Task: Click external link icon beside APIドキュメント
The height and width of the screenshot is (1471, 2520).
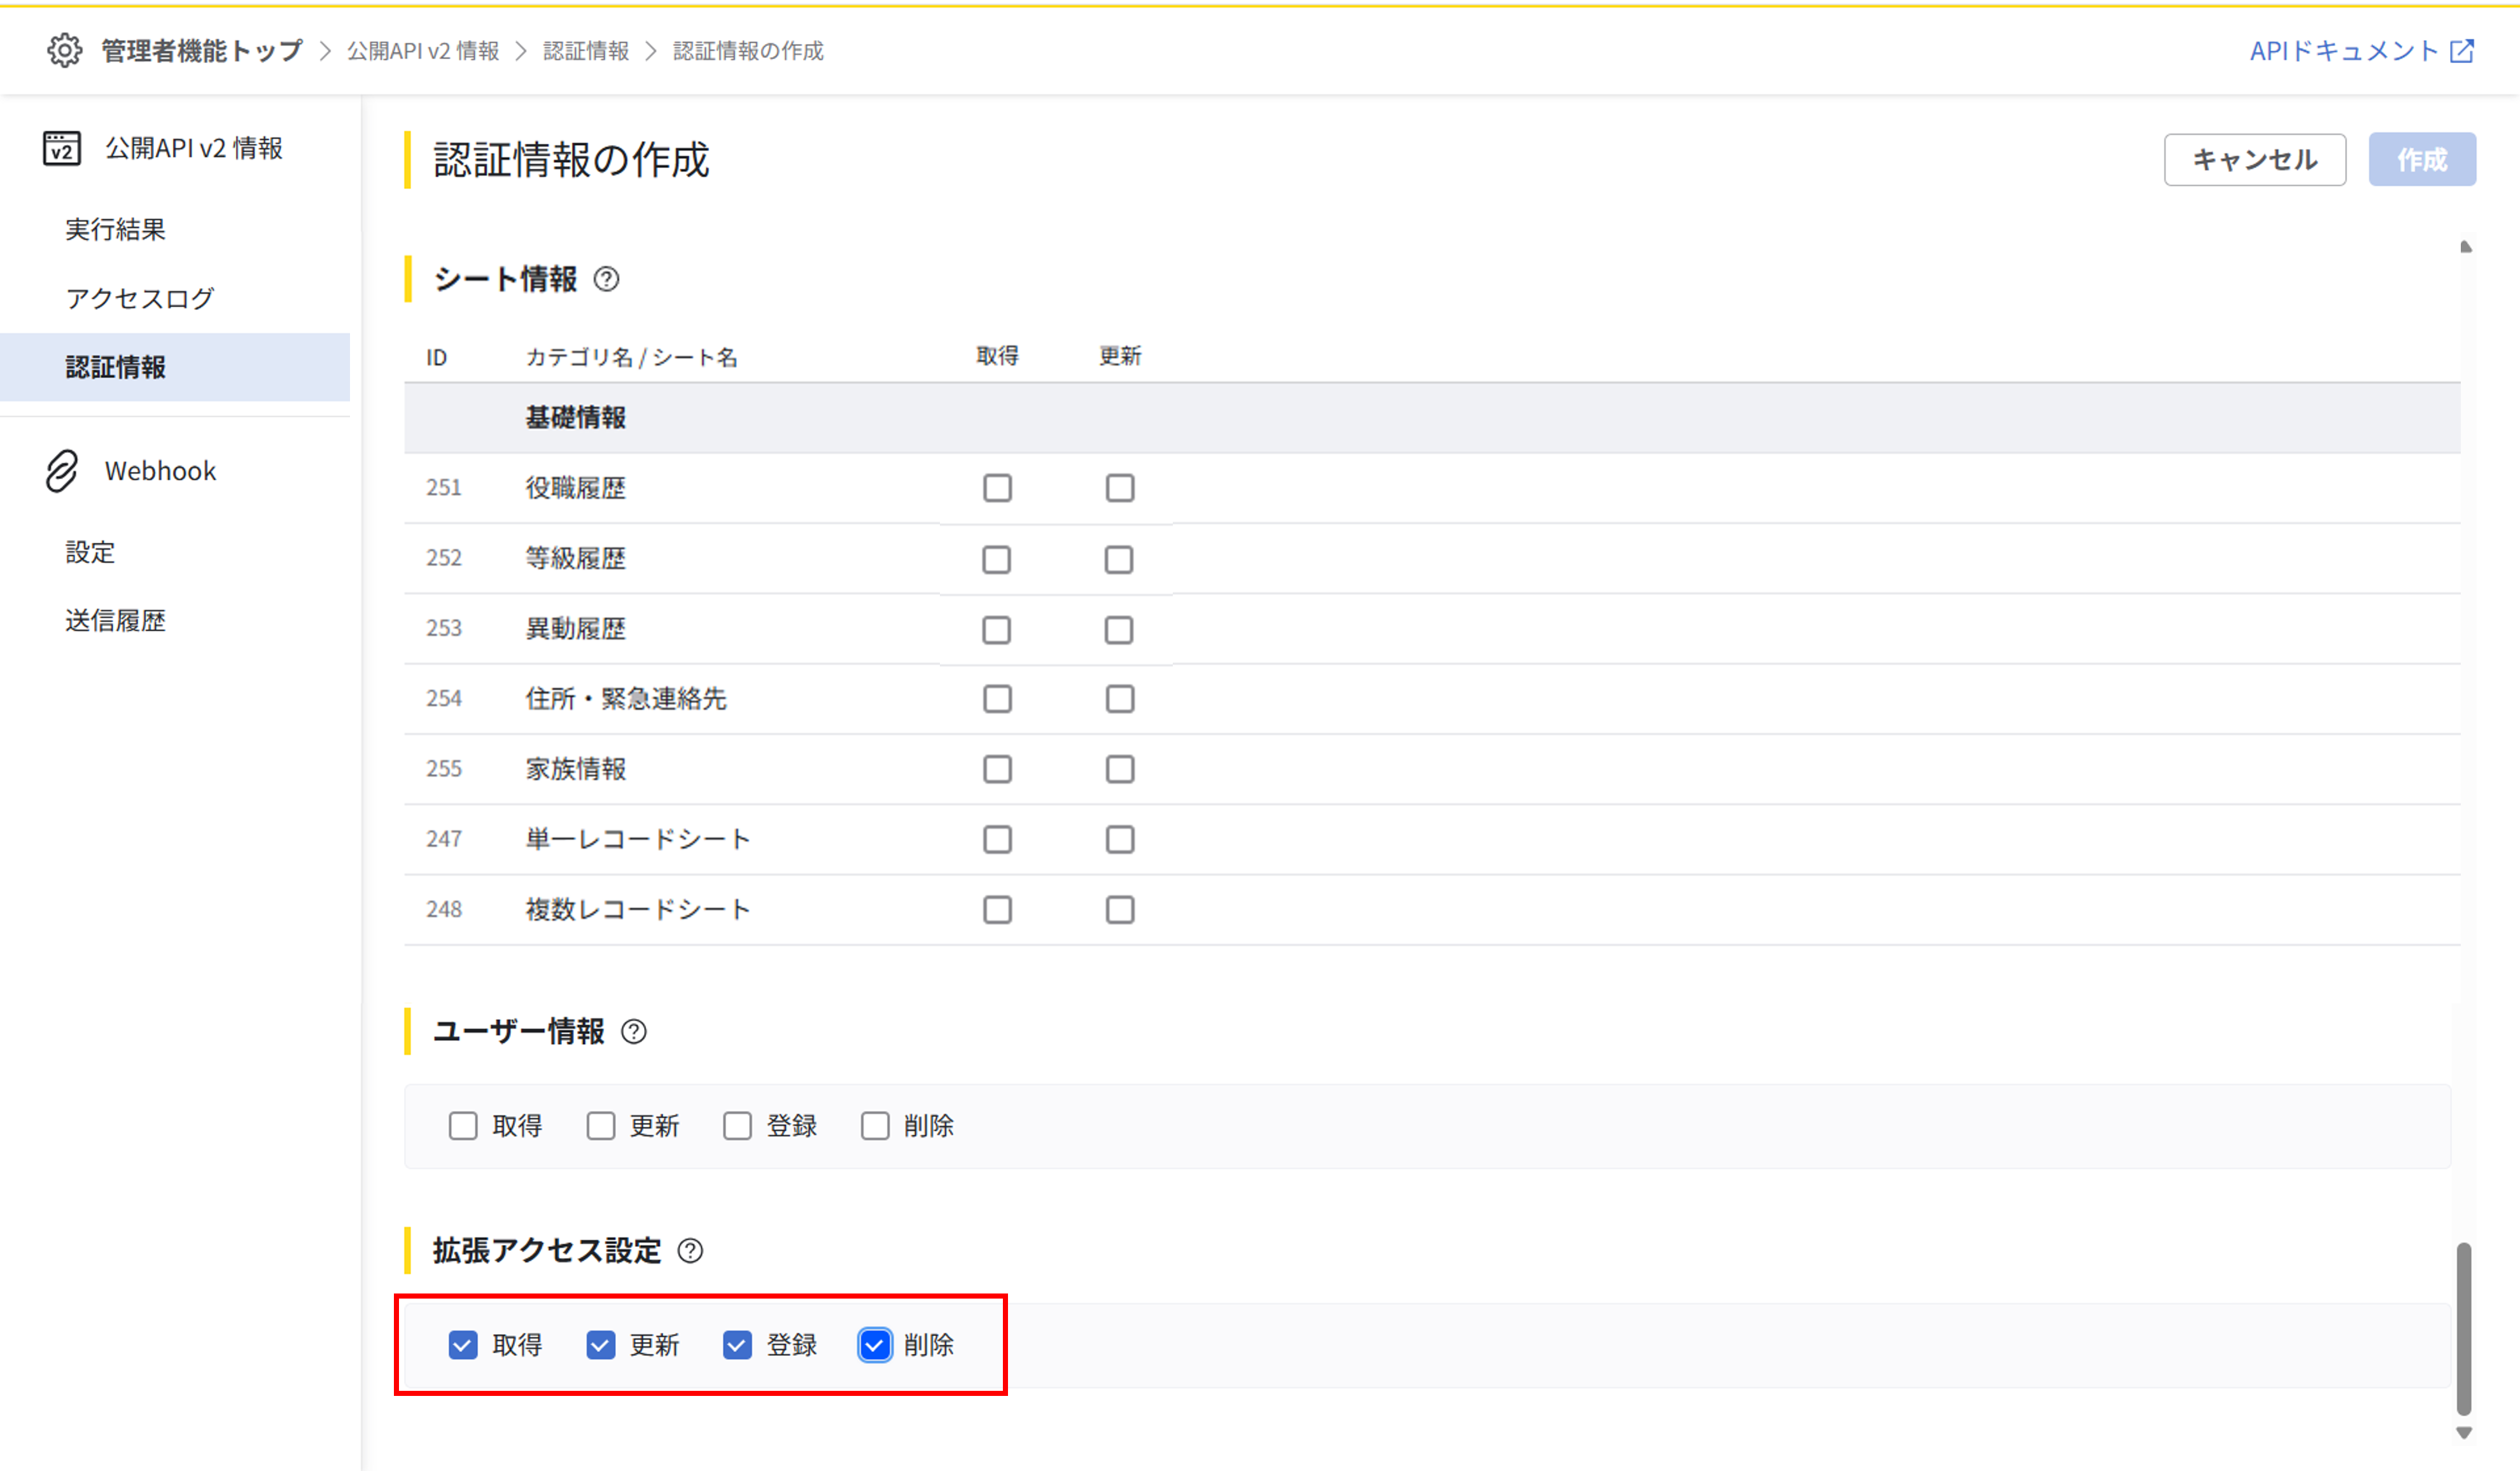Action: [x=2462, y=51]
